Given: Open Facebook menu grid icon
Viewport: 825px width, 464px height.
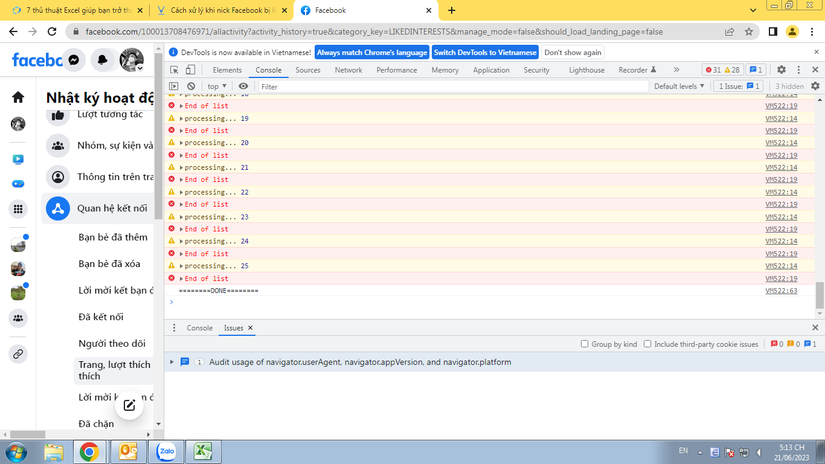Looking at the screenshot, I should [x=18, y=209].
